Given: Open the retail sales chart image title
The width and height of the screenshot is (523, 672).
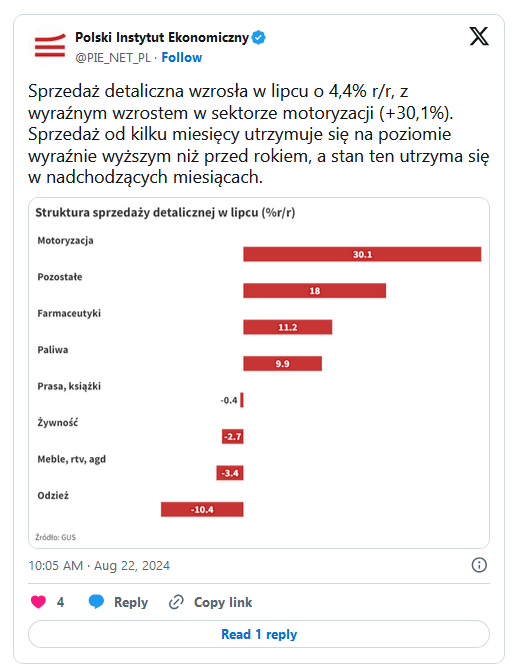Looking at the screenshot, I should point(165,213).
